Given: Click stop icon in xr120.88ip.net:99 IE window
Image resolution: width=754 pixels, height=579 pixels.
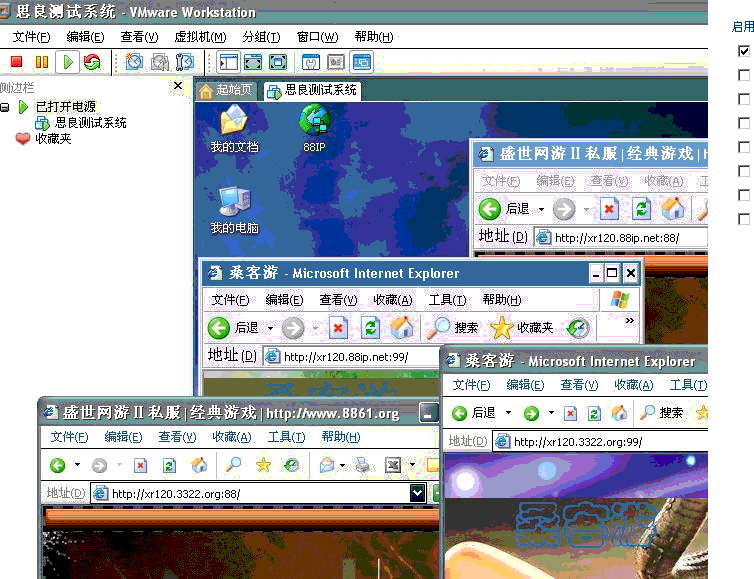Looking at the screenshot, I should pos(338,328).
